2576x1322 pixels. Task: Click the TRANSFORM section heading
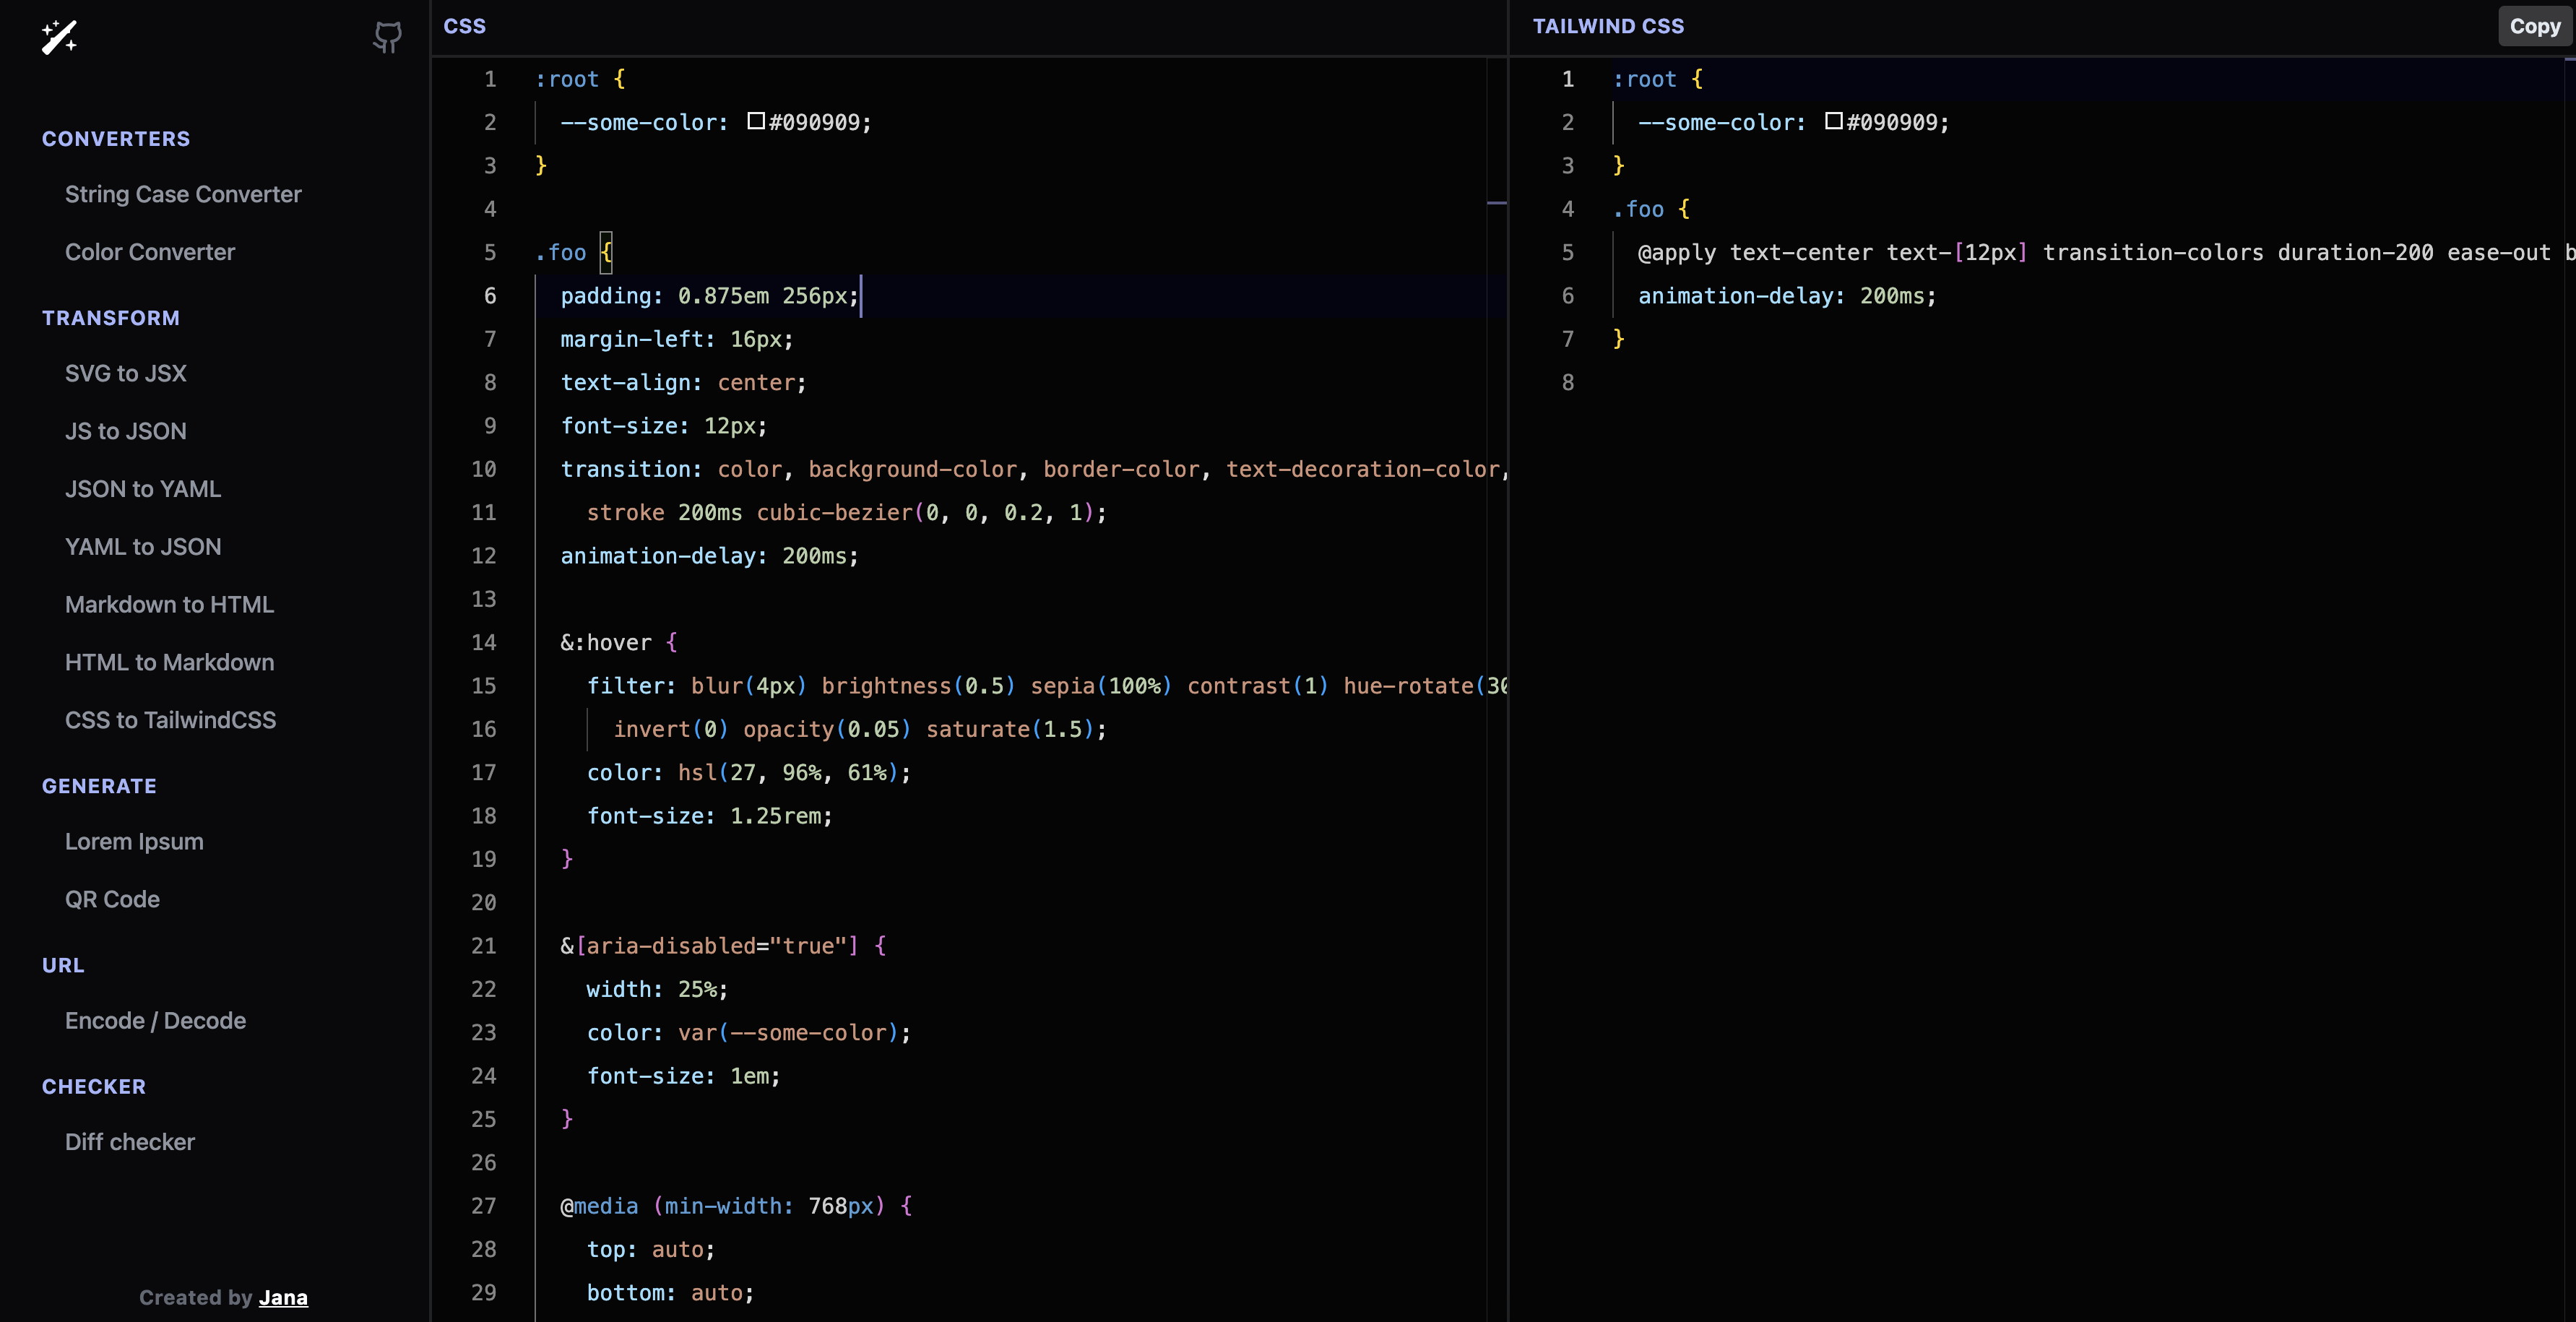coord(111,318)
